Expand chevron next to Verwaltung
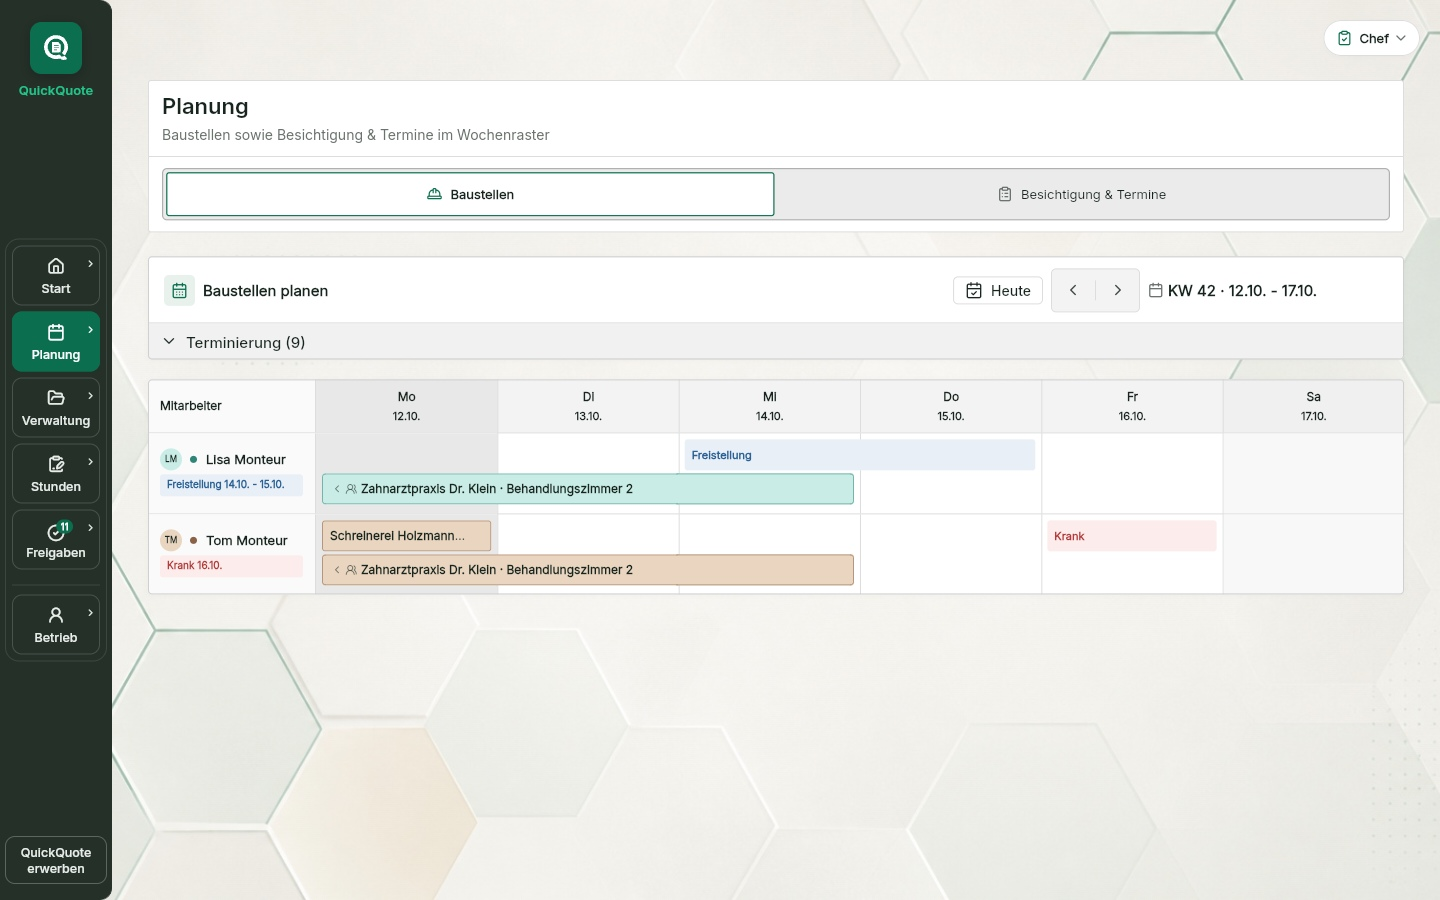 [x=91, y=396]
